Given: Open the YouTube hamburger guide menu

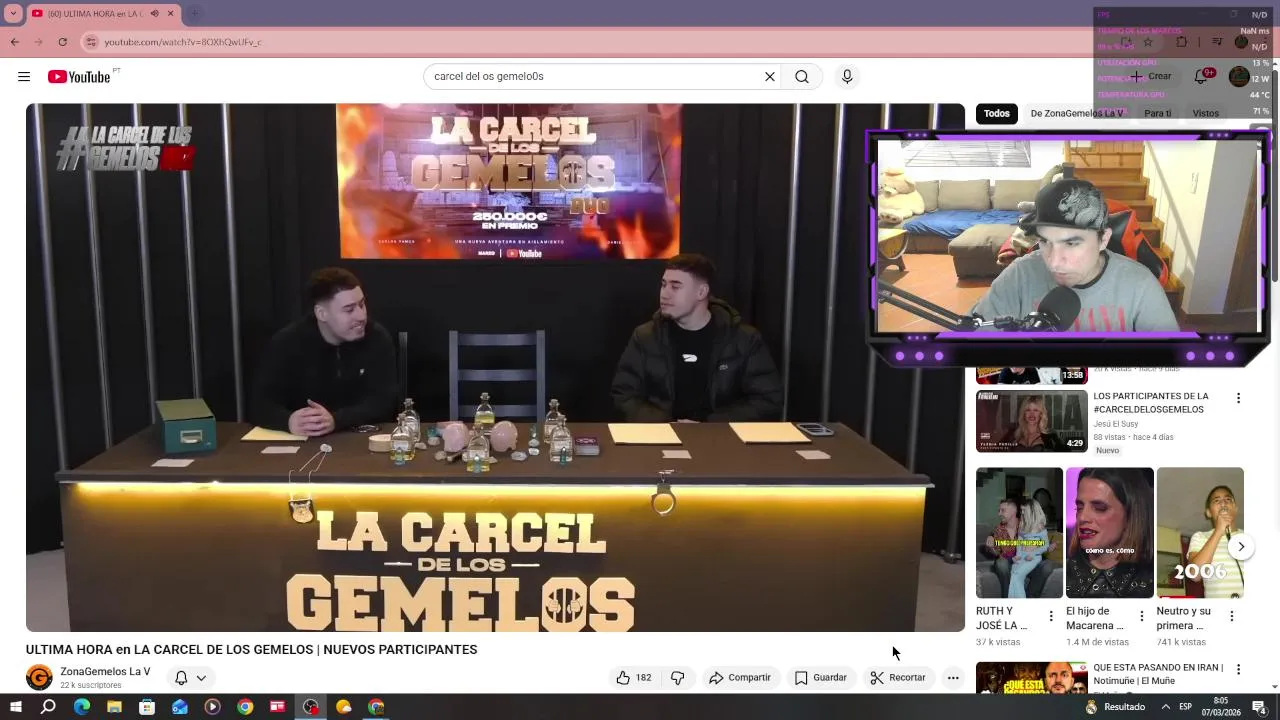Looking at the screenshot, I should pos(24,77).
